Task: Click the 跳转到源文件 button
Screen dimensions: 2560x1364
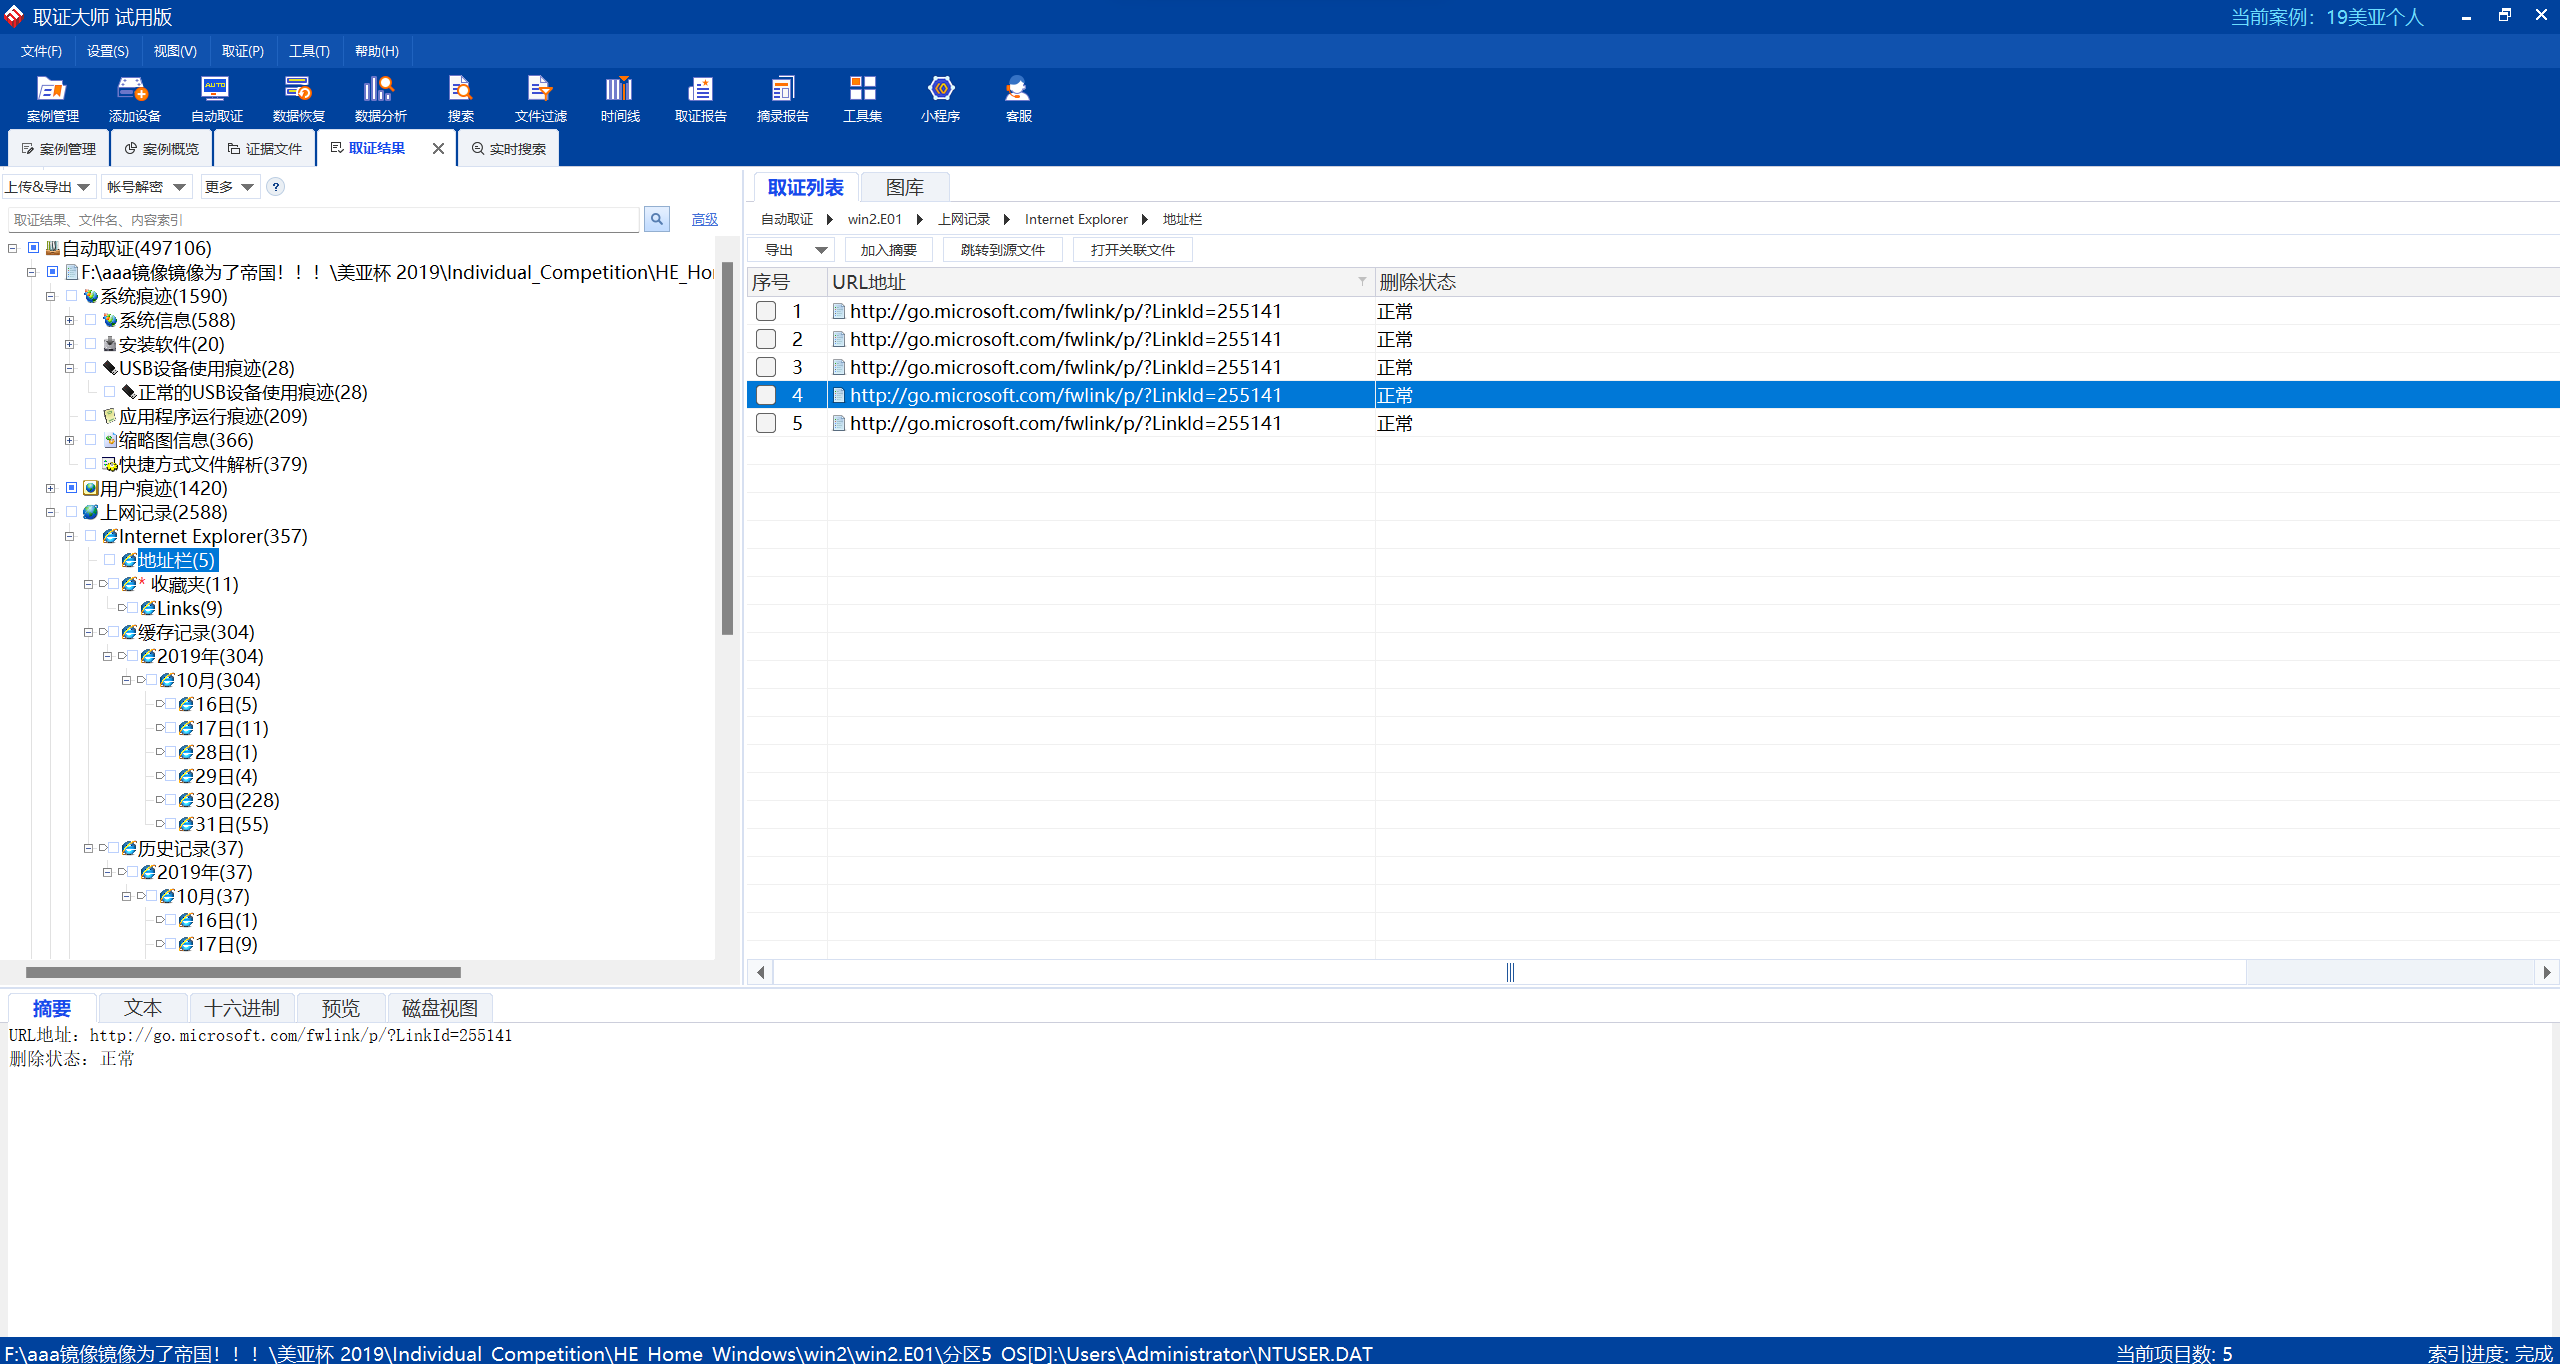Action: pyautogui.click(x=1002, y=250)
